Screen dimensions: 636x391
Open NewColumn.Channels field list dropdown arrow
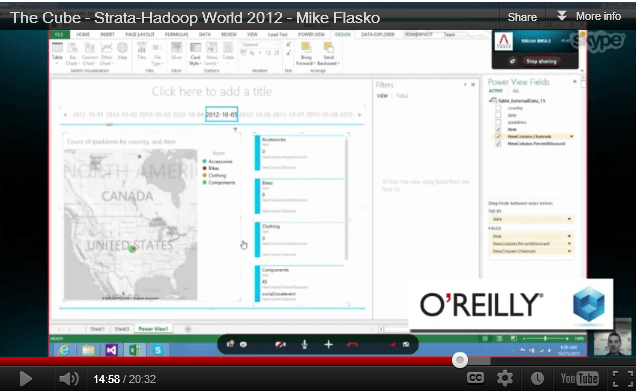coord(571,136)
